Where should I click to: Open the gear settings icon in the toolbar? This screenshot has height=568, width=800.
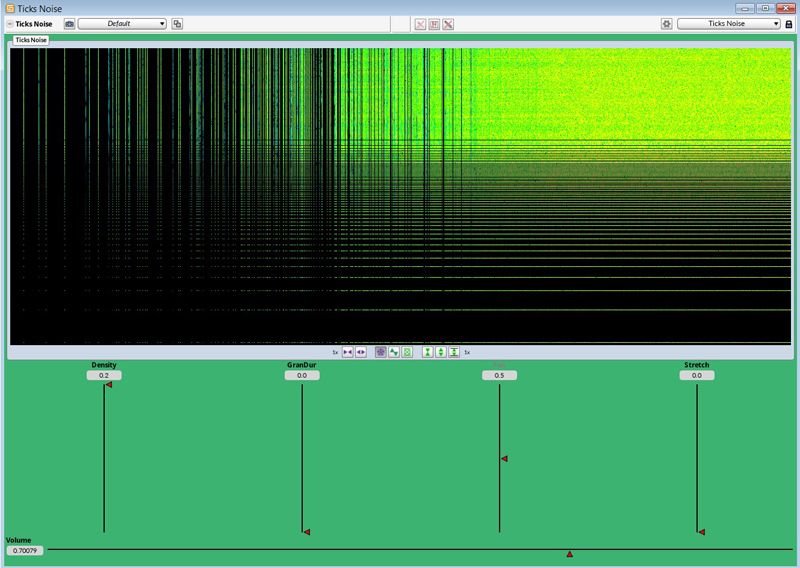pyautogui.click(x=666, y=24)
